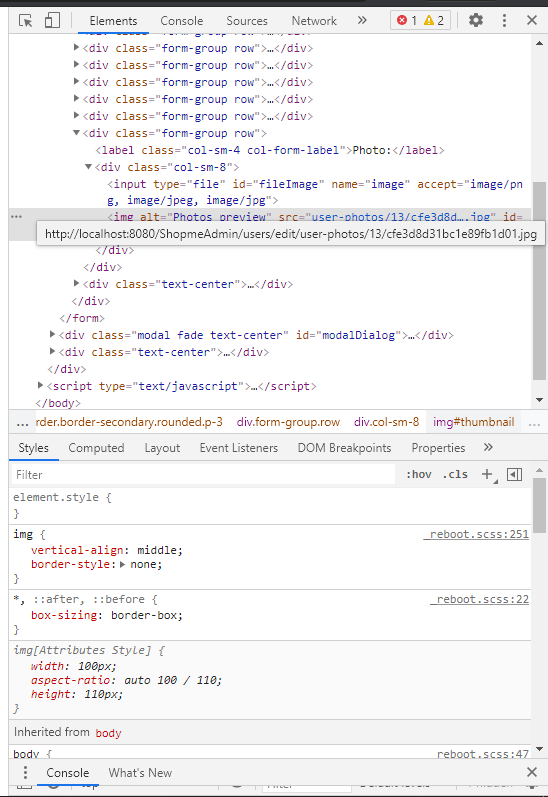Click the Elements panel scroll-up arrow
The width and height of the screenshot is (548, 797).
pos(539,44)
